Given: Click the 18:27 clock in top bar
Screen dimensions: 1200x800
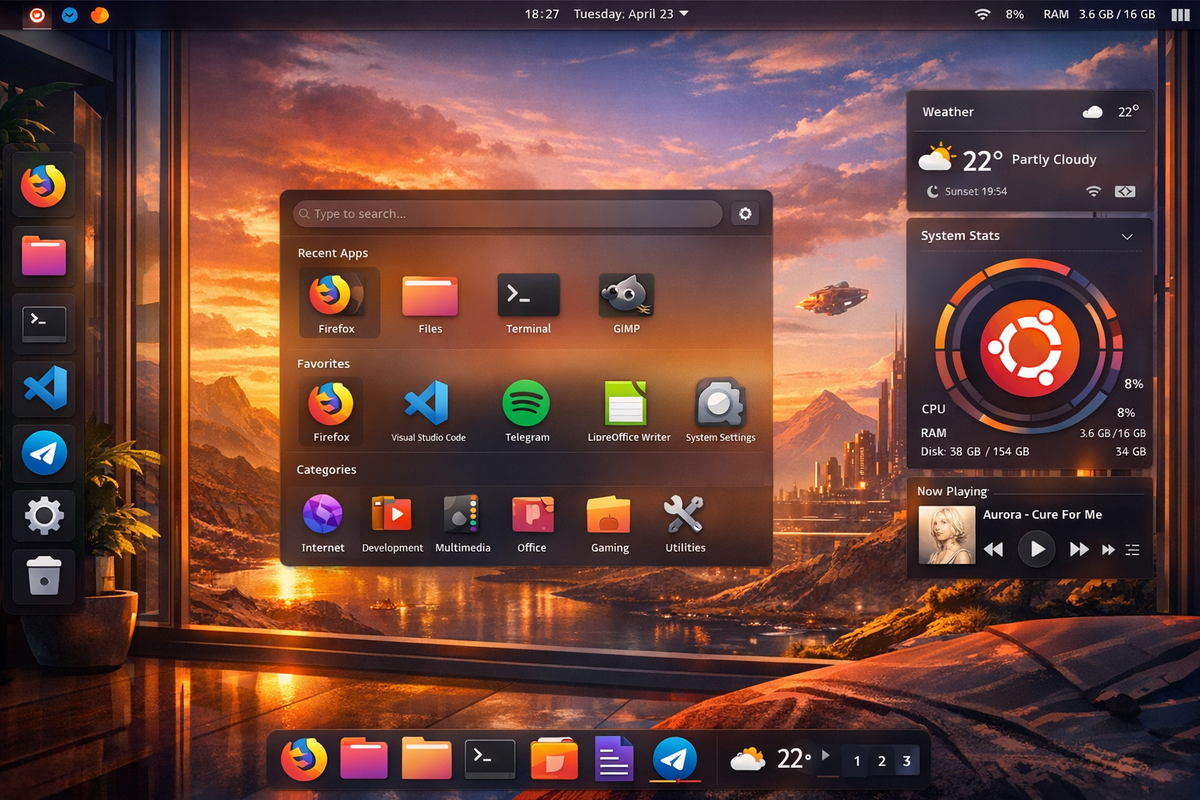Looking at the screenshot, I should tap(542, 14).
